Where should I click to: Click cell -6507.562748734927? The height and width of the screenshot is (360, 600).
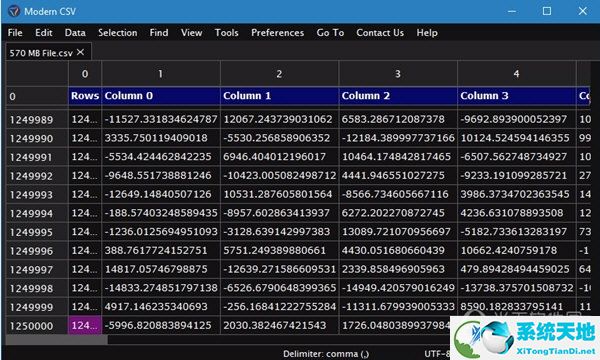tap(517, 157)
